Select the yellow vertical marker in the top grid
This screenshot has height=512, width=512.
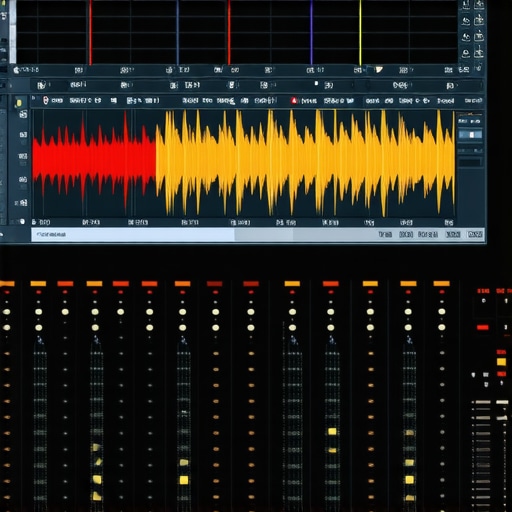coord(360,32)
